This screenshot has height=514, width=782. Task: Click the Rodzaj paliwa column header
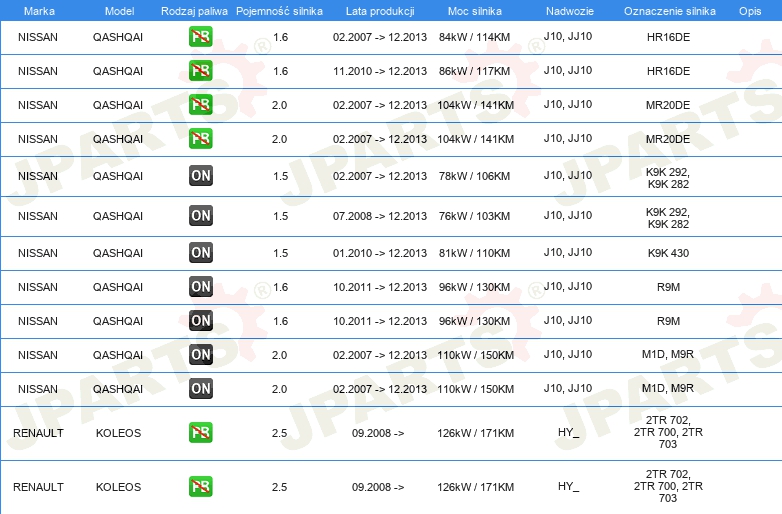(x=194, y=11)
